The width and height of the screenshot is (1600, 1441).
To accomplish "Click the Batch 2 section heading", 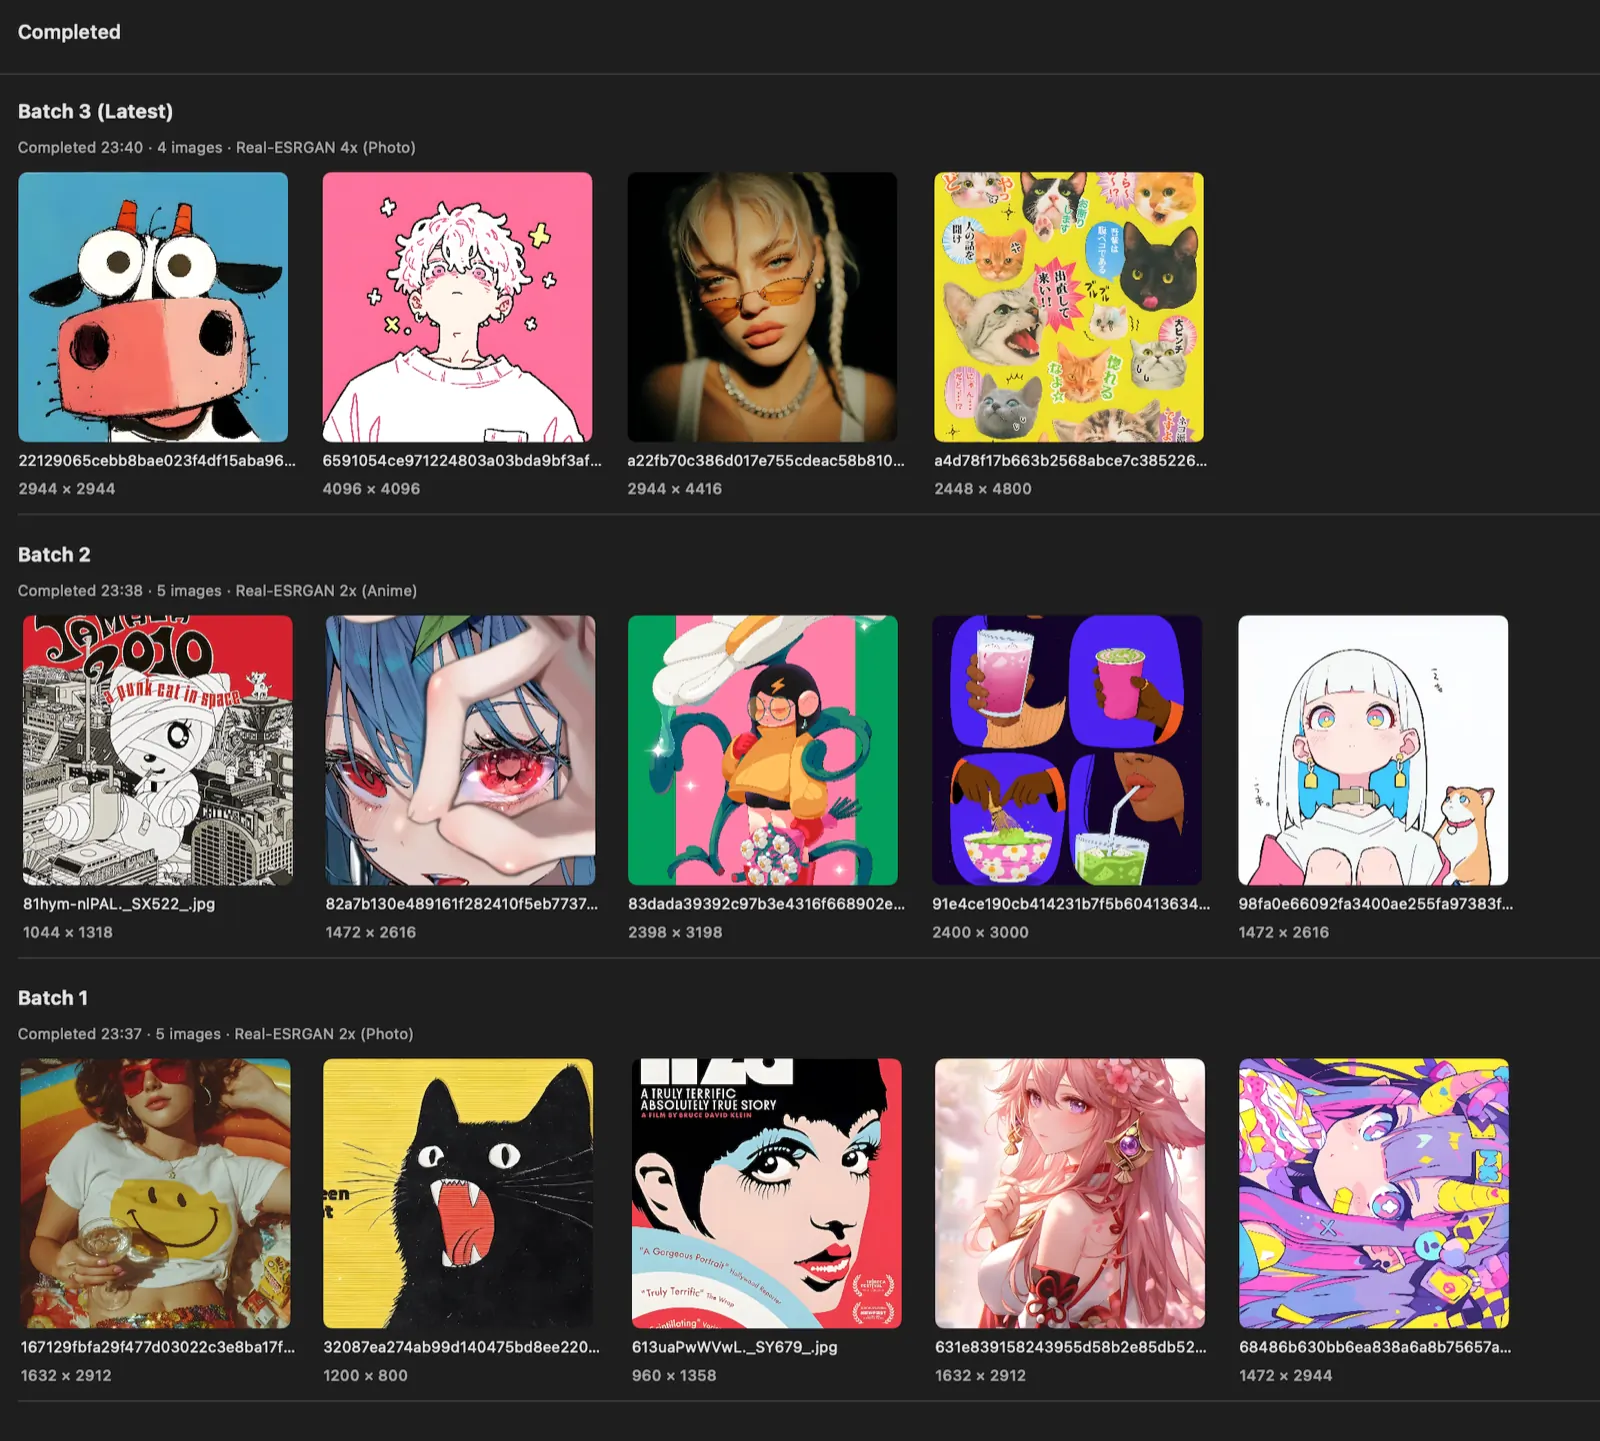I will [x=54, y=555].
